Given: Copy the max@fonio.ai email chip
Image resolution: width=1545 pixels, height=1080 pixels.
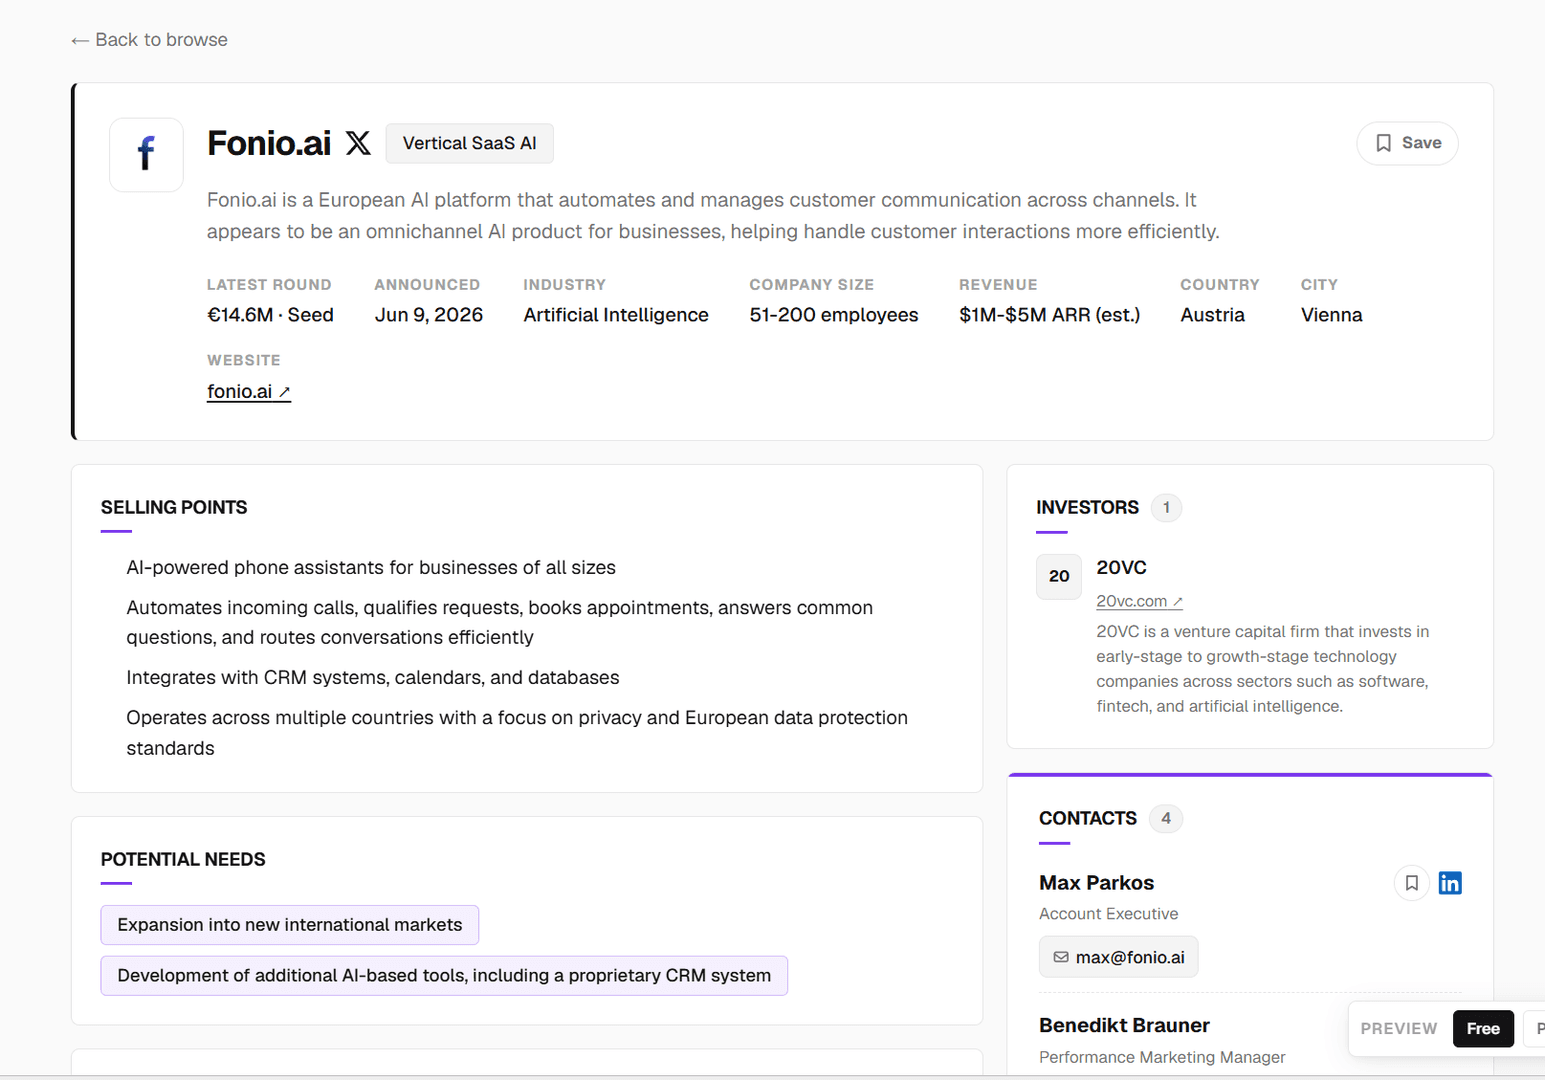Looking at the screenshot, I should click(x=1118, y=957).
